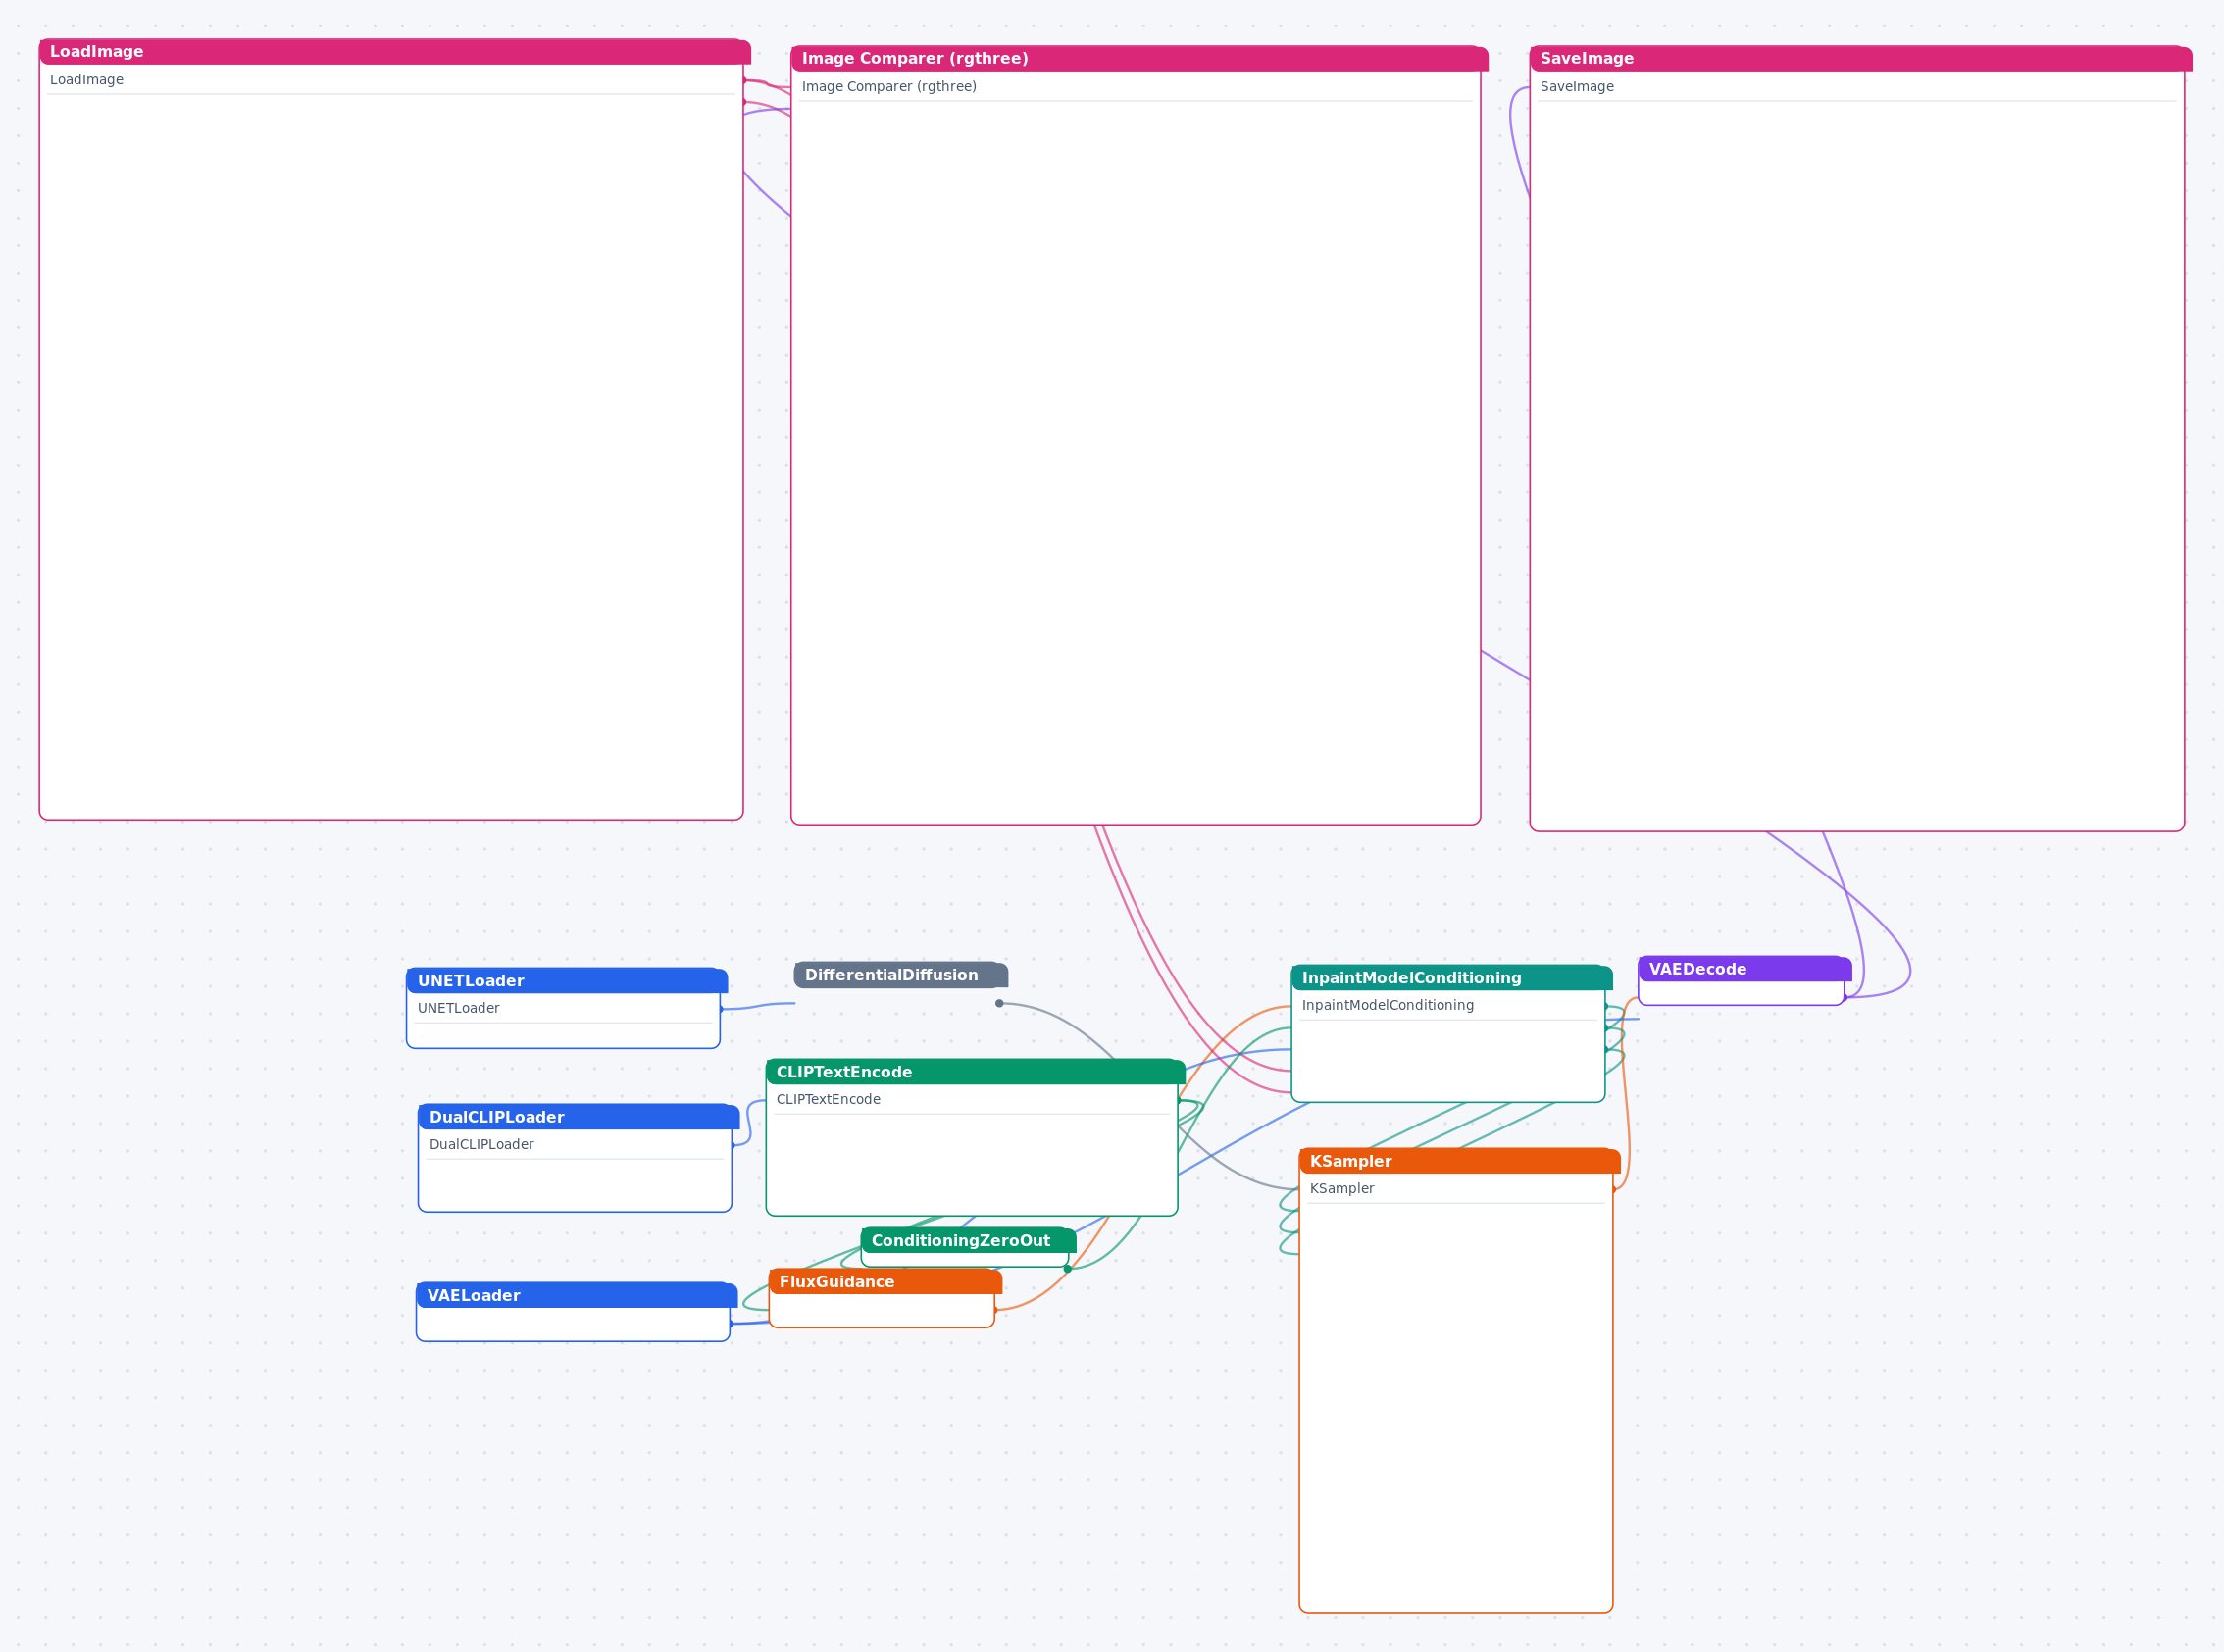Click the gray "SaveImage" label under the header

1577,87
